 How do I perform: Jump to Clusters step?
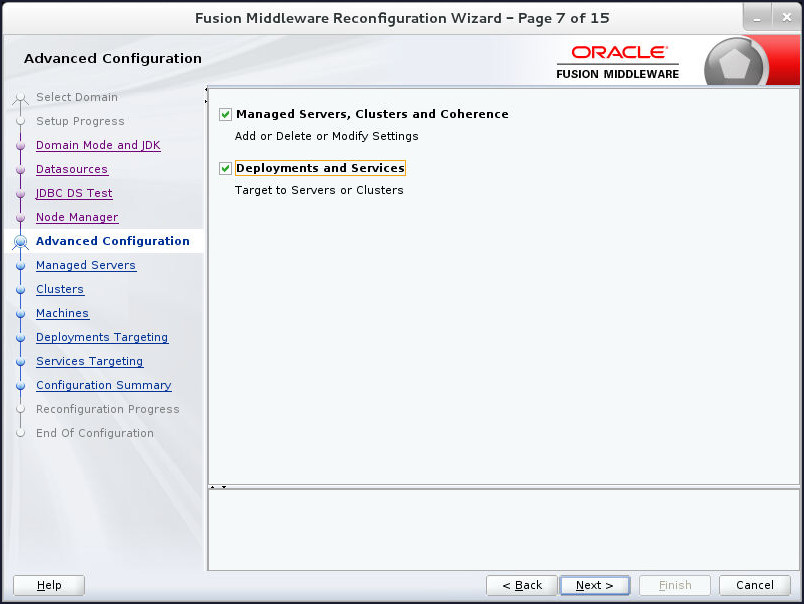click(59, 289)
